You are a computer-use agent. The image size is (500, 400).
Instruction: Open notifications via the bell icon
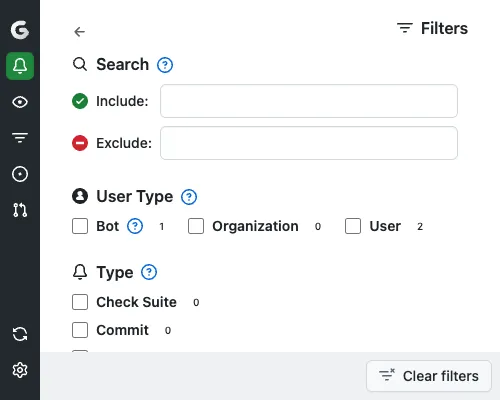click(x=20, y=66)
